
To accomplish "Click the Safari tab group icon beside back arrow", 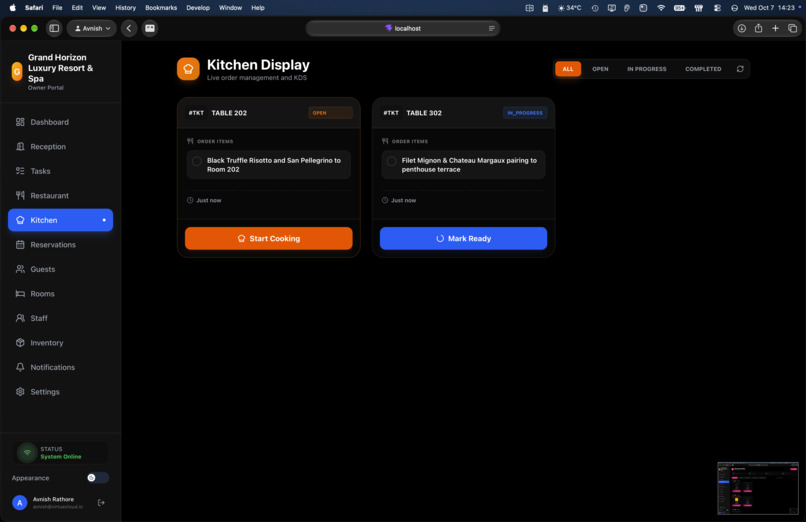I will click(x=150, y=28).
